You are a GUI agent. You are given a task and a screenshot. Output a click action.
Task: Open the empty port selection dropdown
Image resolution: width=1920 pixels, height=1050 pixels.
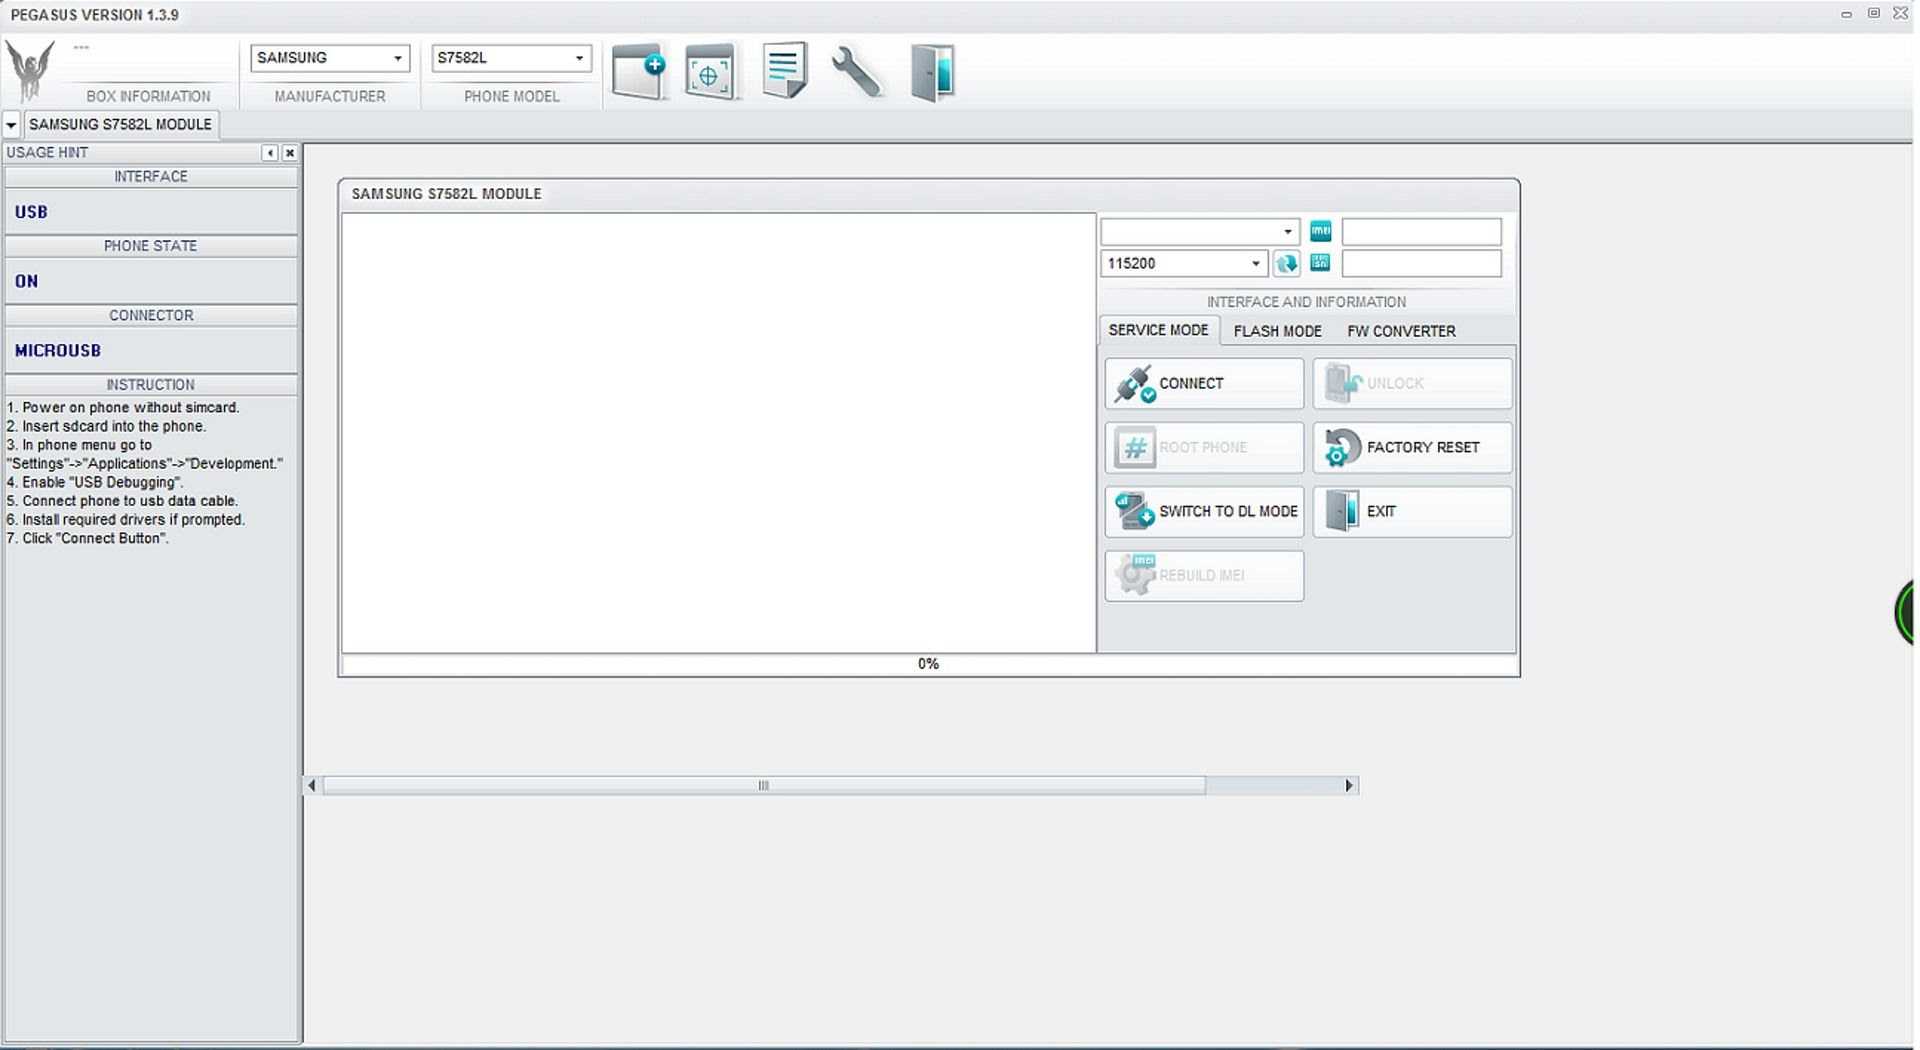click(x=1200, y=232)
